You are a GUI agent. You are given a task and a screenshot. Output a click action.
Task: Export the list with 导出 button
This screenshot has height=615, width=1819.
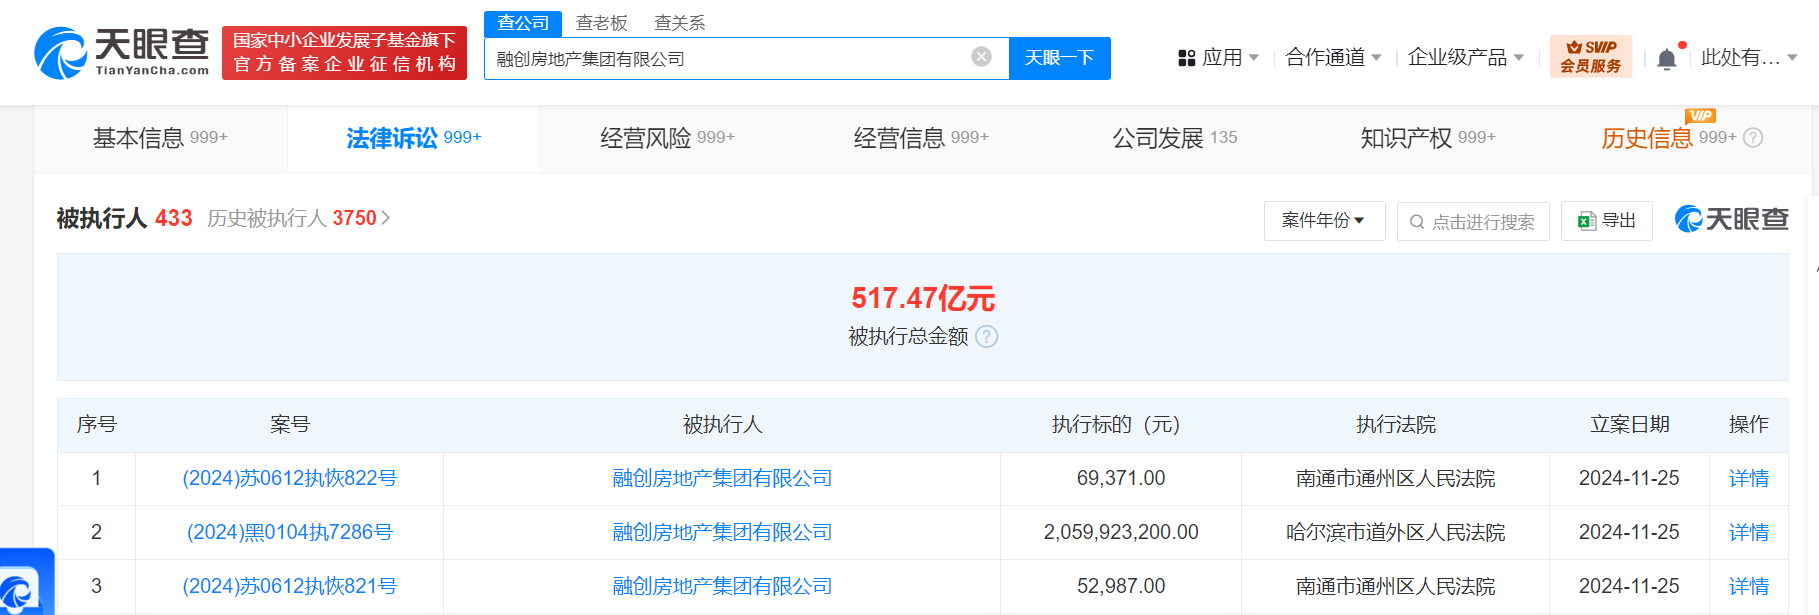(x=1606, y=221)
